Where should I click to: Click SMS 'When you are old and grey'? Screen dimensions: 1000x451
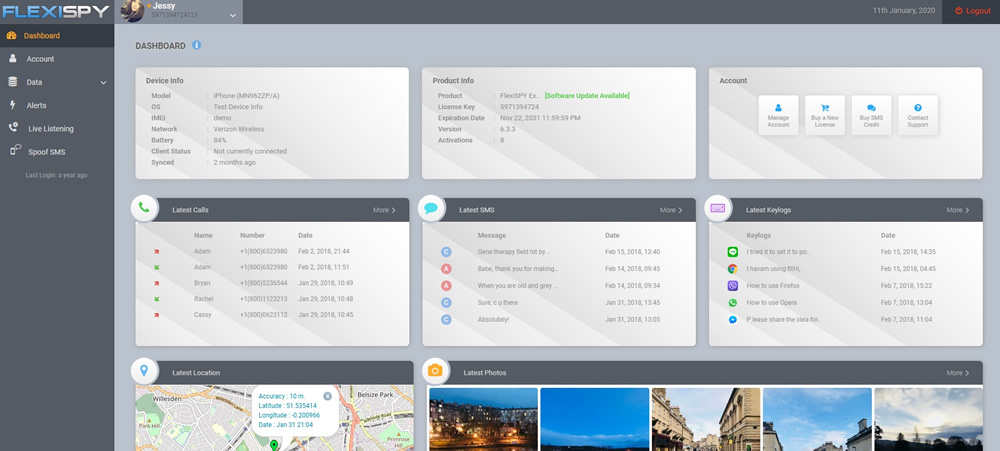tap(517, 286)
